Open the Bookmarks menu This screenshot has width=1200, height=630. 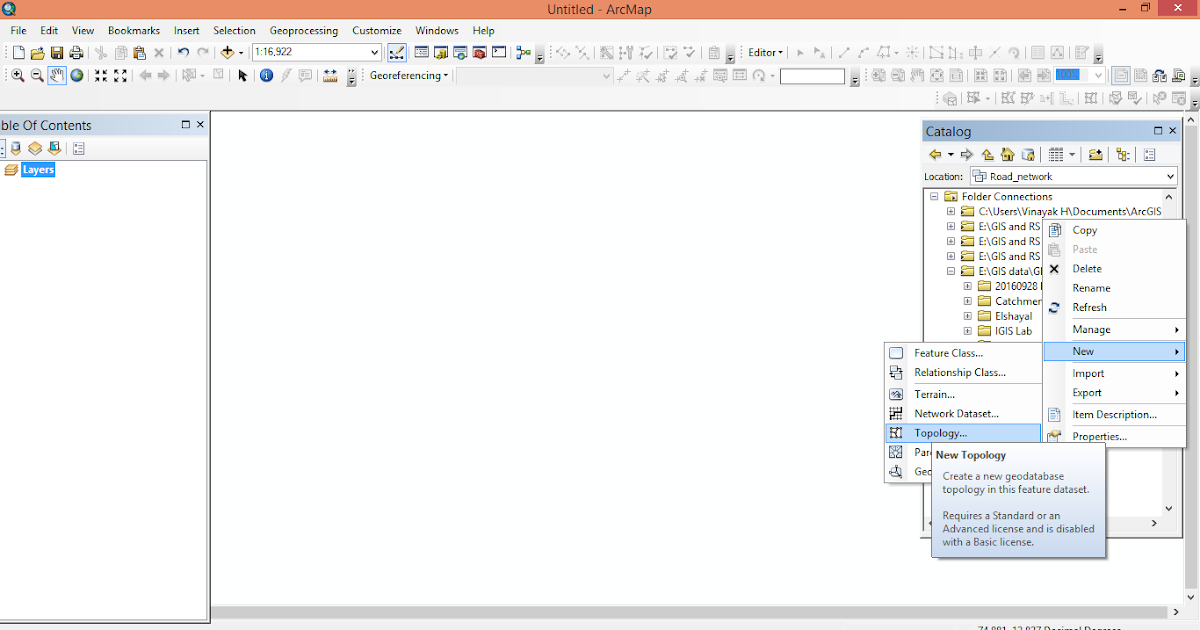tap(134, 30)
